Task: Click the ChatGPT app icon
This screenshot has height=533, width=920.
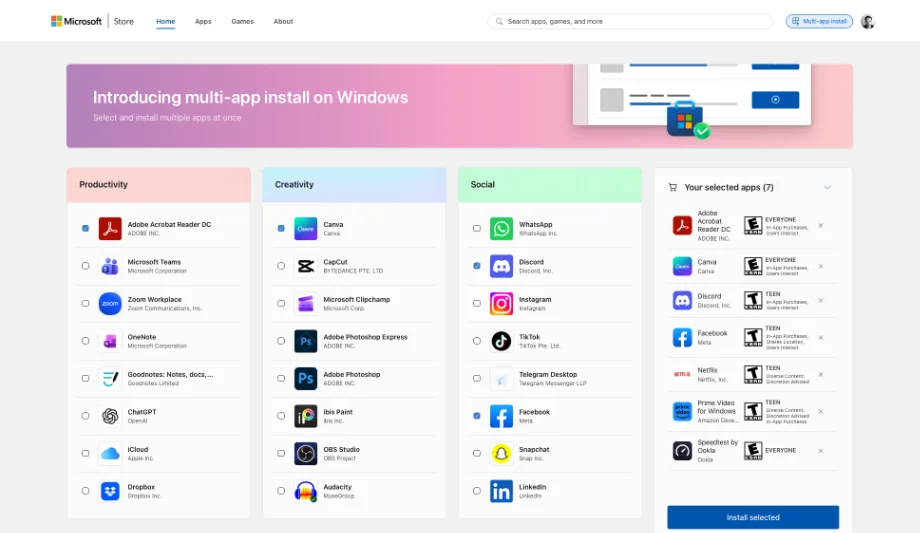Action: [110, 416]
